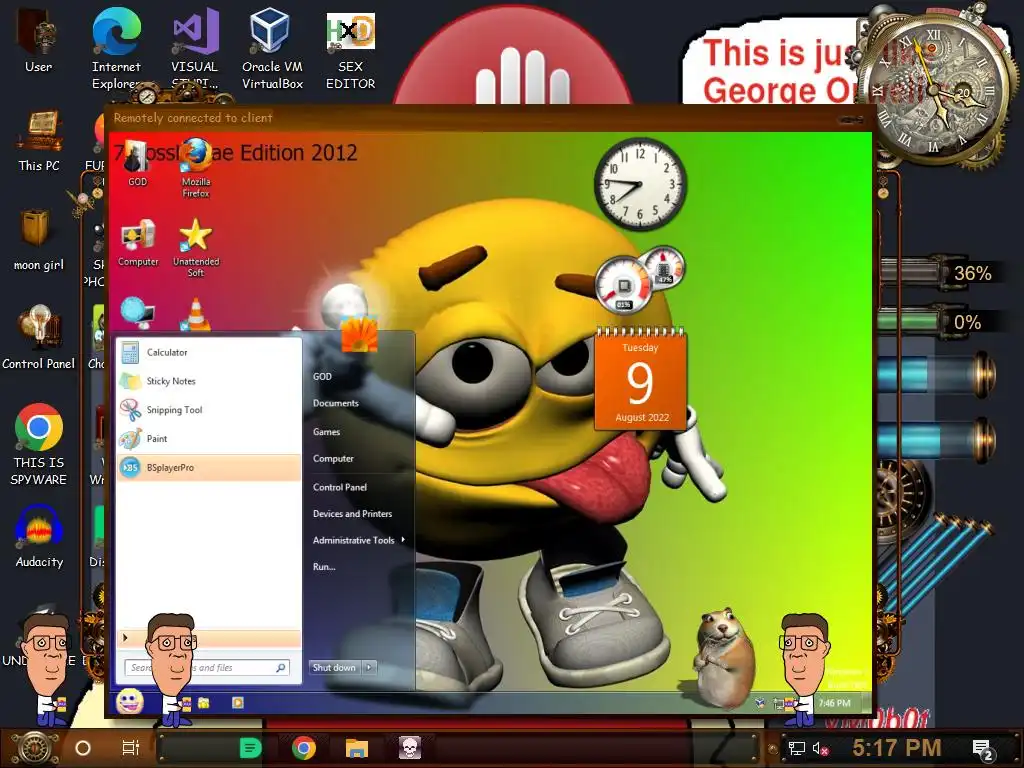Viewport: 1024px width, 768px height.
Task: Click the muted volume icon in host tray
Action: click(x=820, y=748)
